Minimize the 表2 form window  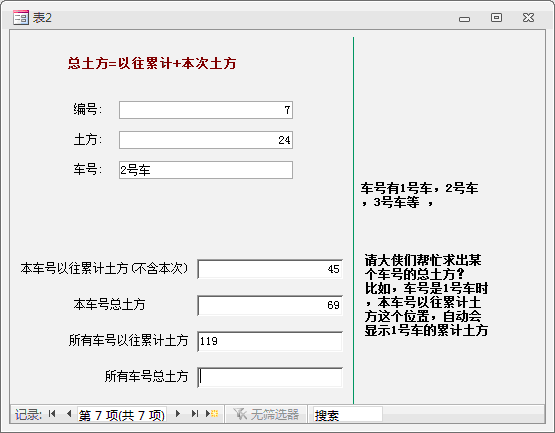click(464, 19)
